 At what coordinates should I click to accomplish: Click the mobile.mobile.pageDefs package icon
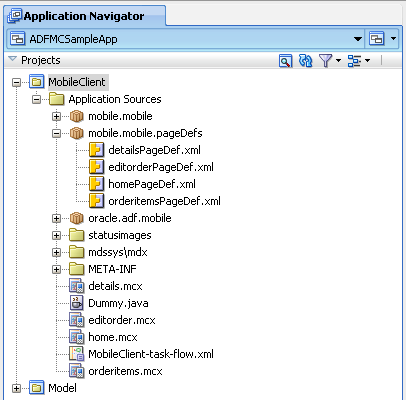pyautogui.click(x=76, y=133)
